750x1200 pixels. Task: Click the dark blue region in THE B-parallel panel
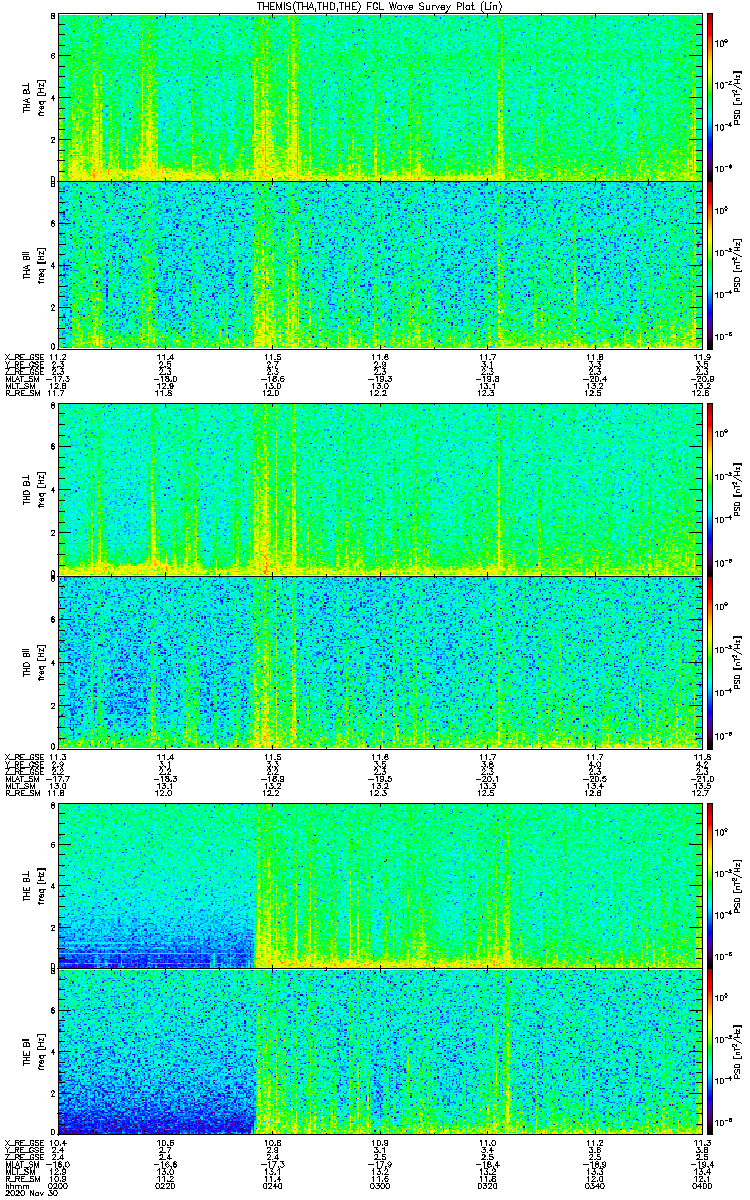click(155, 1100)
